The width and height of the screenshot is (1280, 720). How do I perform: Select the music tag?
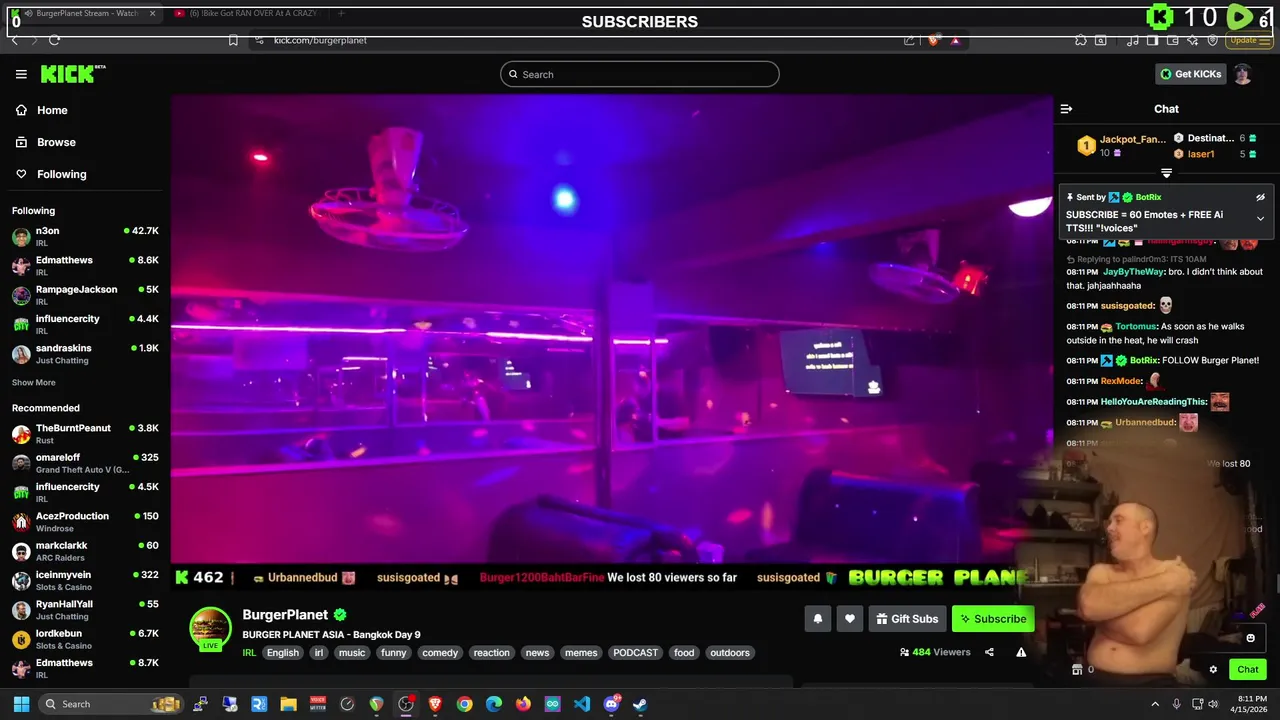352,653
